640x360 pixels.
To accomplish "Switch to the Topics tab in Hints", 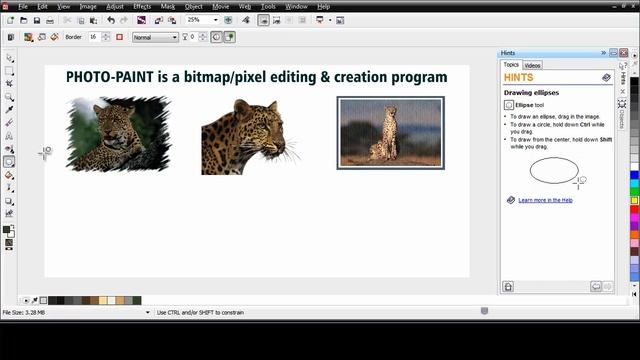I will click(511, 64).
